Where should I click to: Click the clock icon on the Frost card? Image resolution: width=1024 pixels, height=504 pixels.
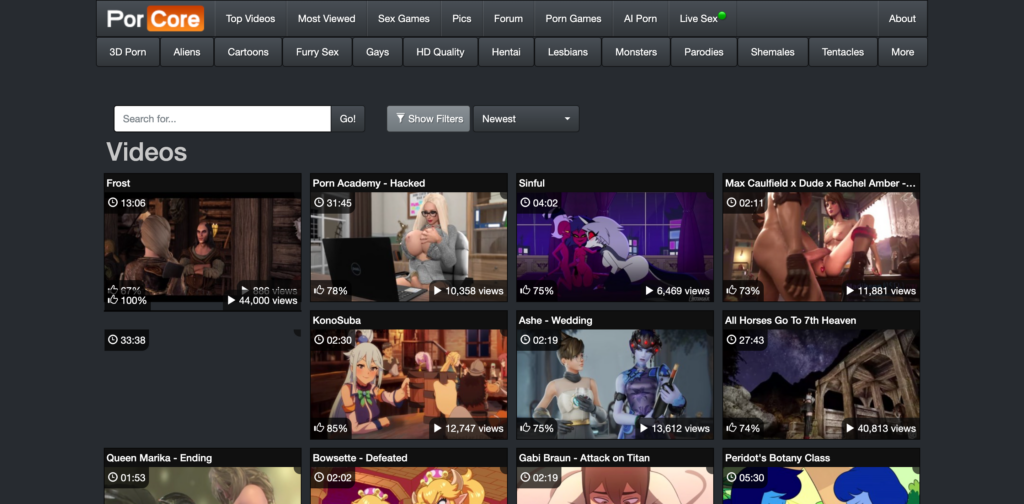click(112, 203)
